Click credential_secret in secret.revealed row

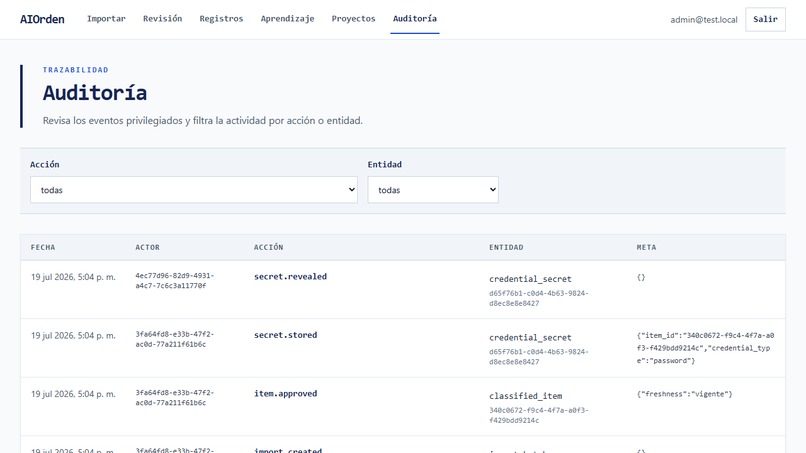coord(530,279)
